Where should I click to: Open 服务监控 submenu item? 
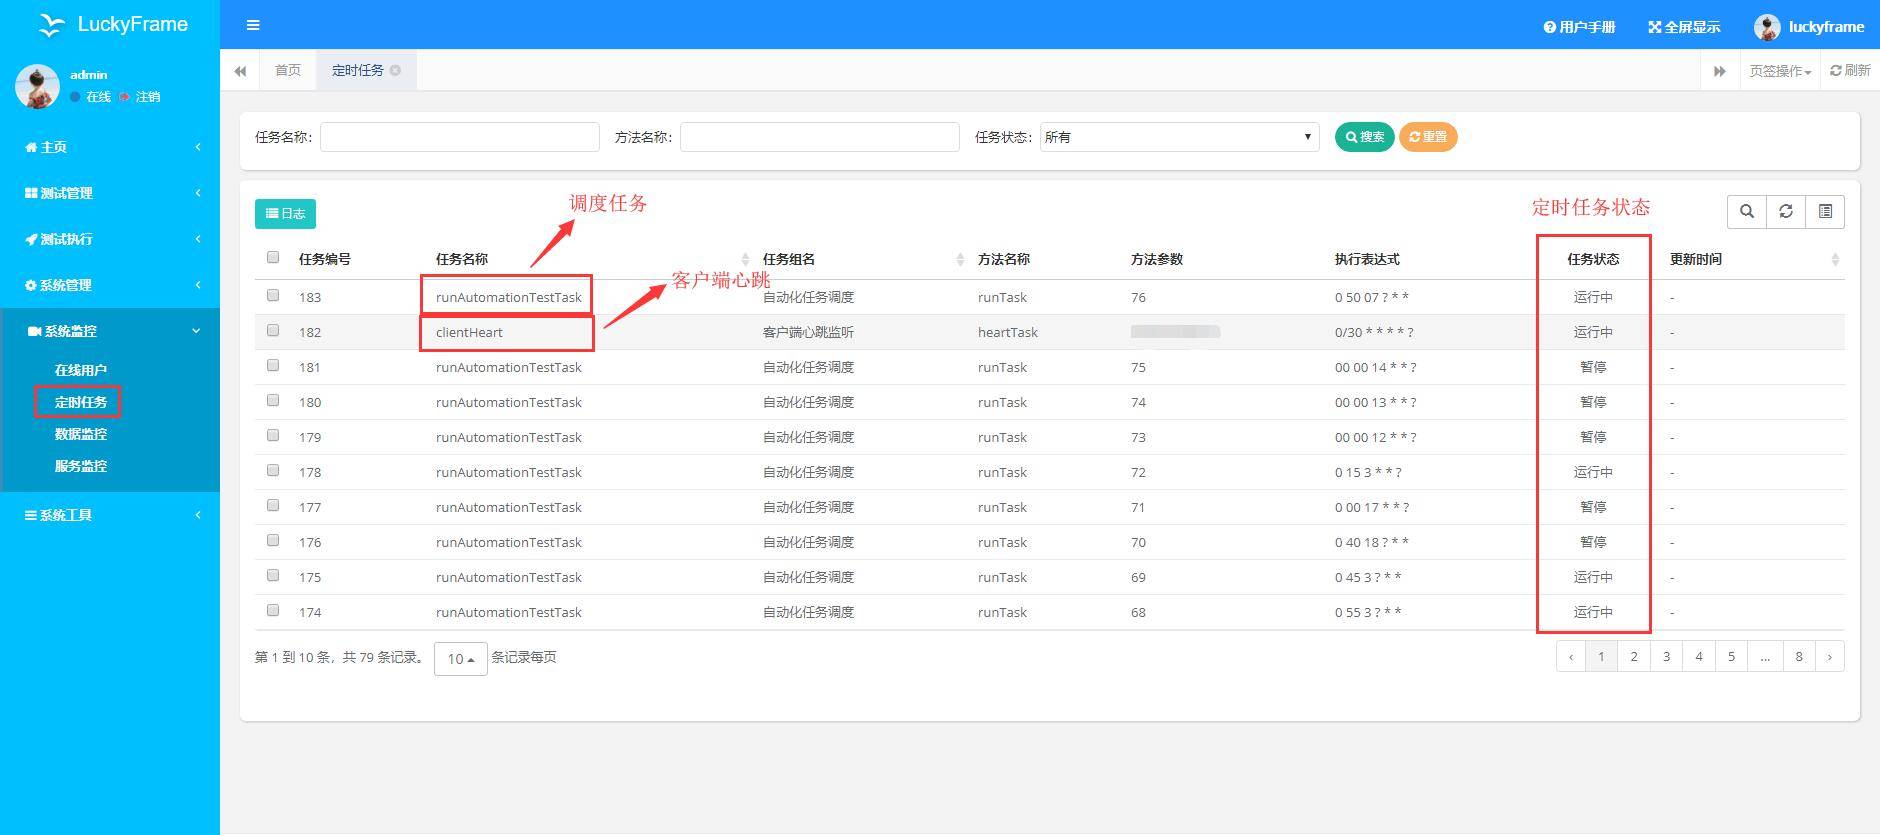tap(81, 466)
